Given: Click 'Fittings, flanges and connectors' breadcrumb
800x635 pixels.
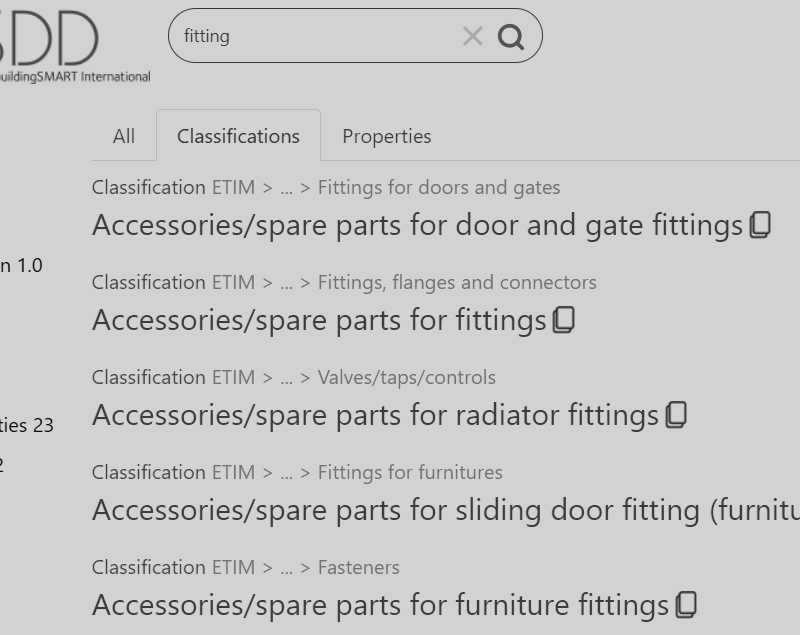Looking at the screenshot, I should pos(457,283).
